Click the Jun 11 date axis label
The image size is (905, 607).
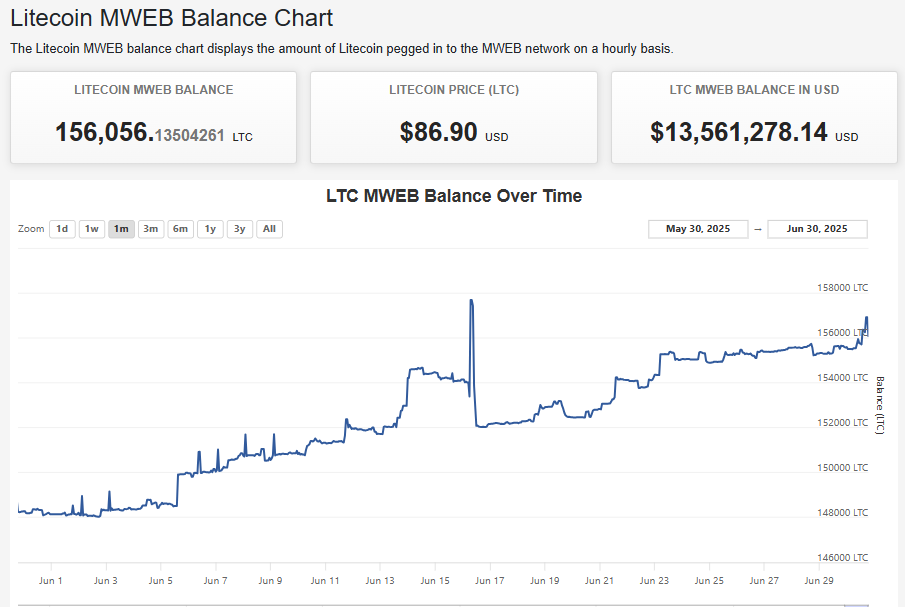coord(325,581)
